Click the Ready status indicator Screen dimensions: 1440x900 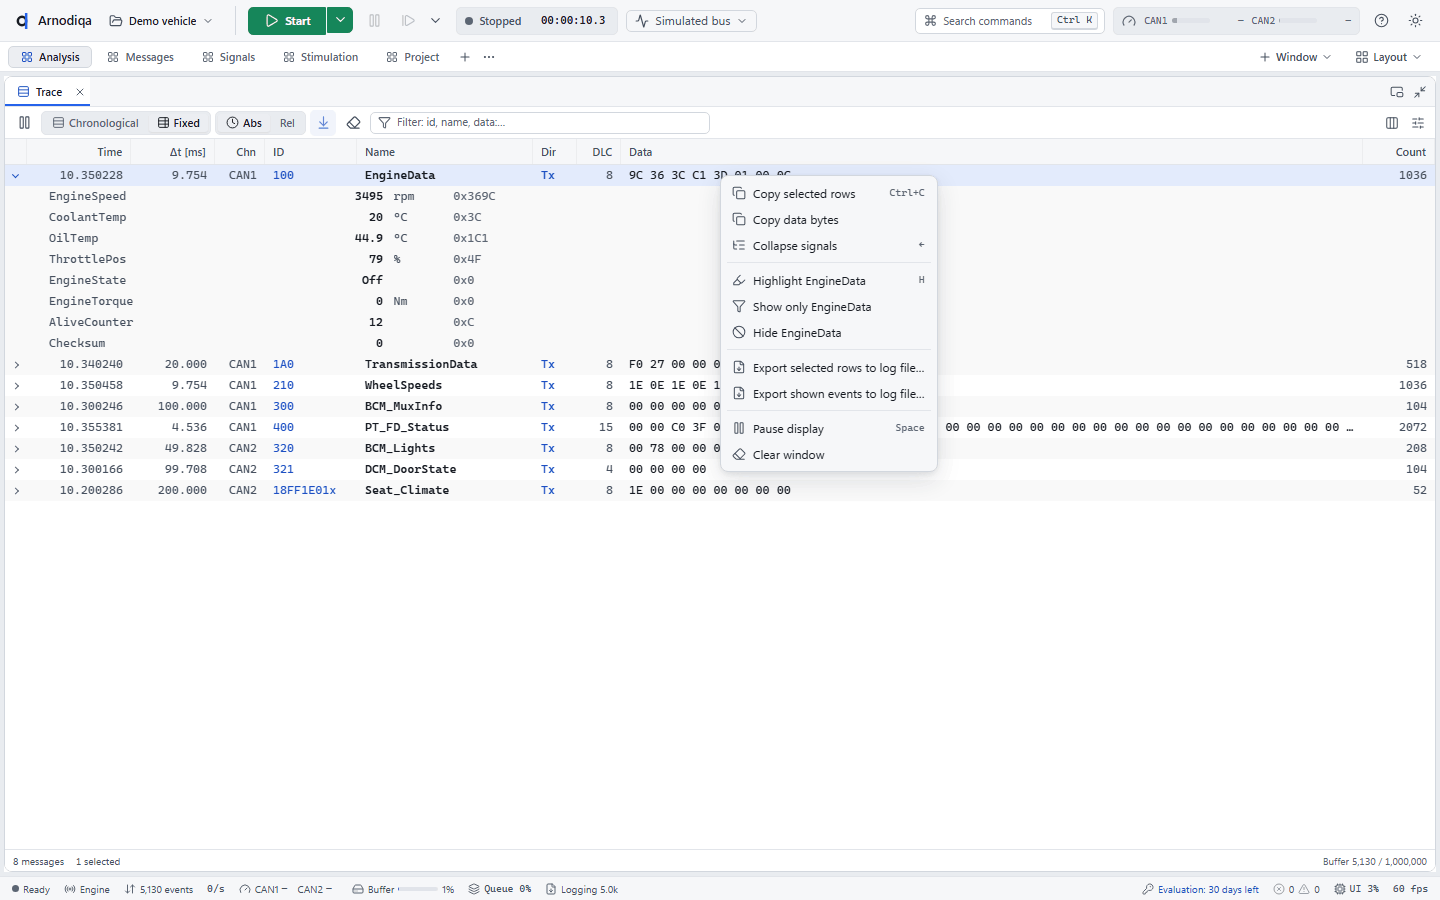pyautogui.click(x=31, y=889)
